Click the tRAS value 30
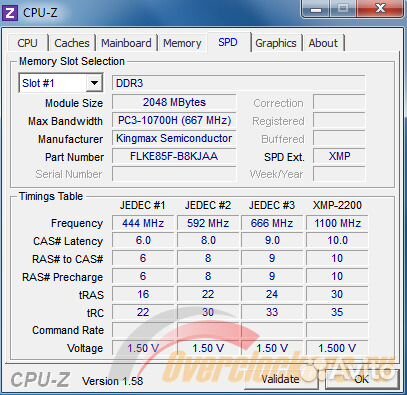Image resolution: width=407 pixels, height=395 pixels. point(337,294)
